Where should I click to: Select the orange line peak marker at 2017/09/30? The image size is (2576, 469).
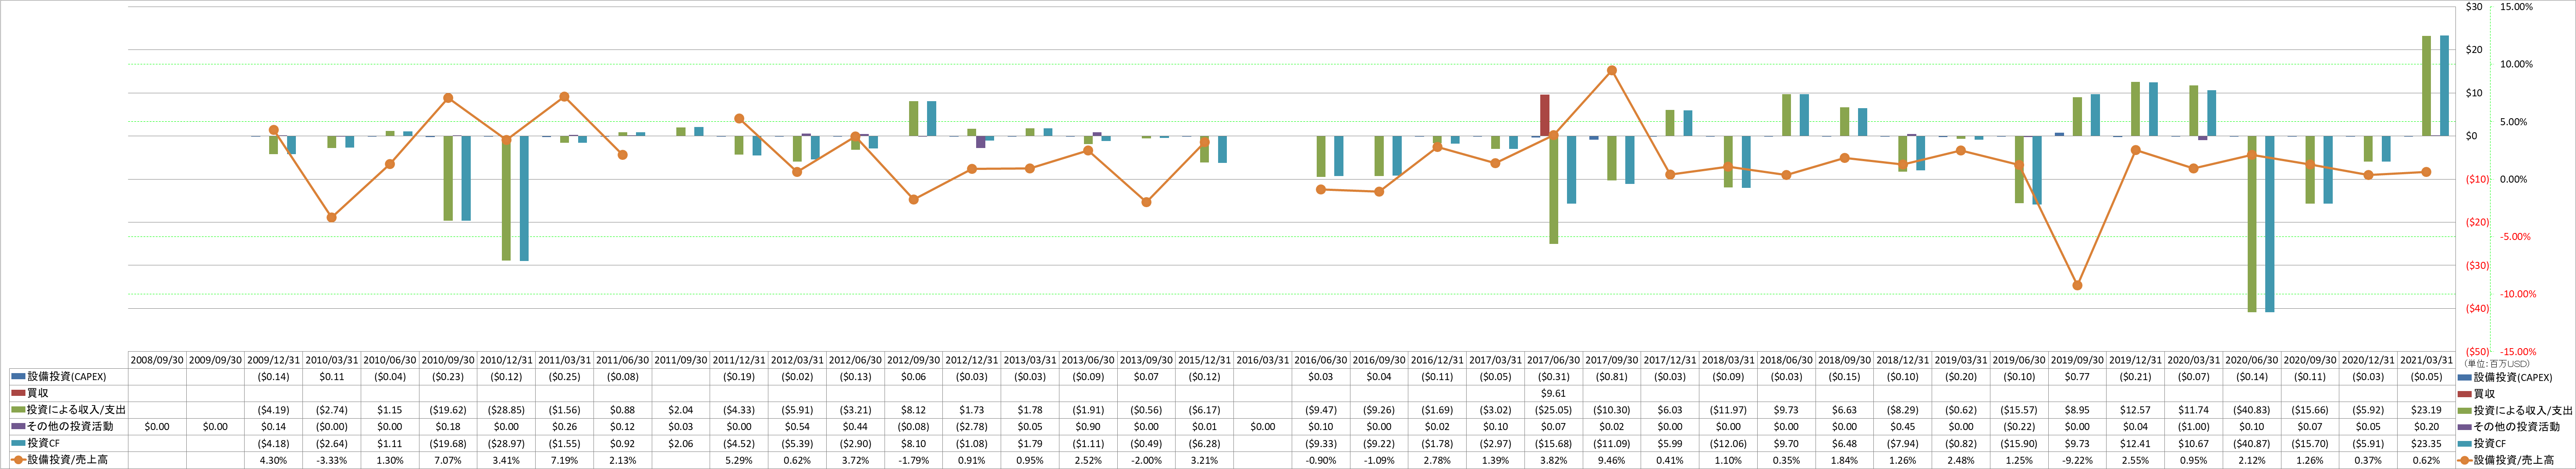[x=1611, y=71]
